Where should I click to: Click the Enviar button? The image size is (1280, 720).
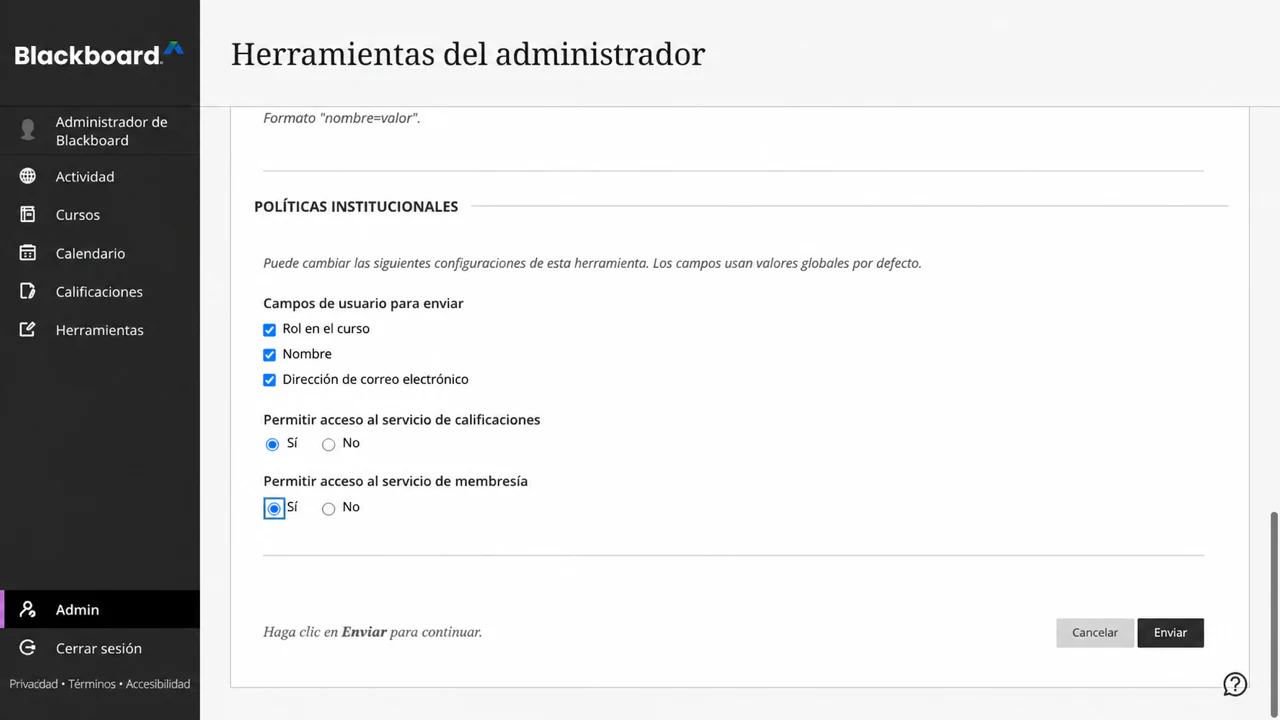(x=1170, y=633)
